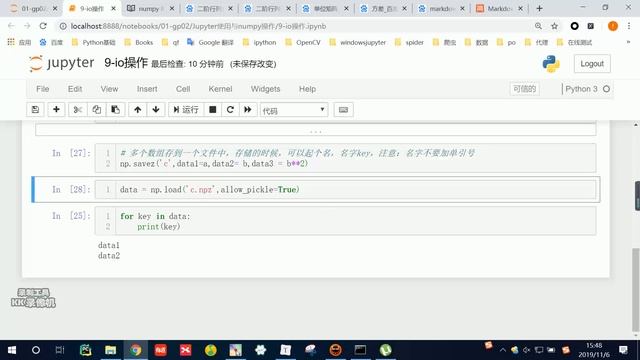Click the notebook title 9-io操作
640x360 pixels.
(x=126, y=63)
